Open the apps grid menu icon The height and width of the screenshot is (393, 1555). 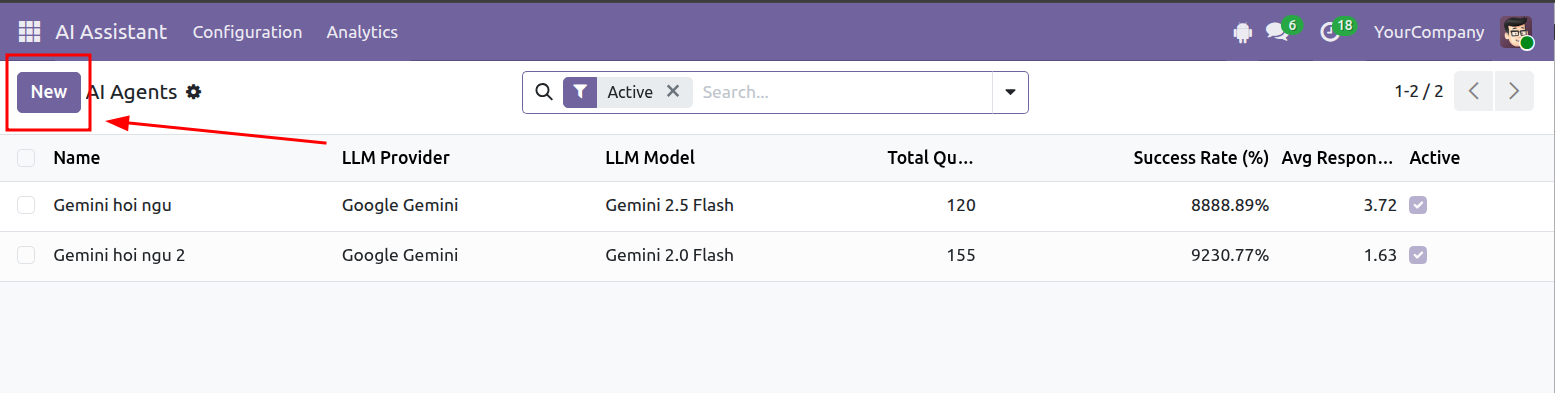click(x=29, y=32)
